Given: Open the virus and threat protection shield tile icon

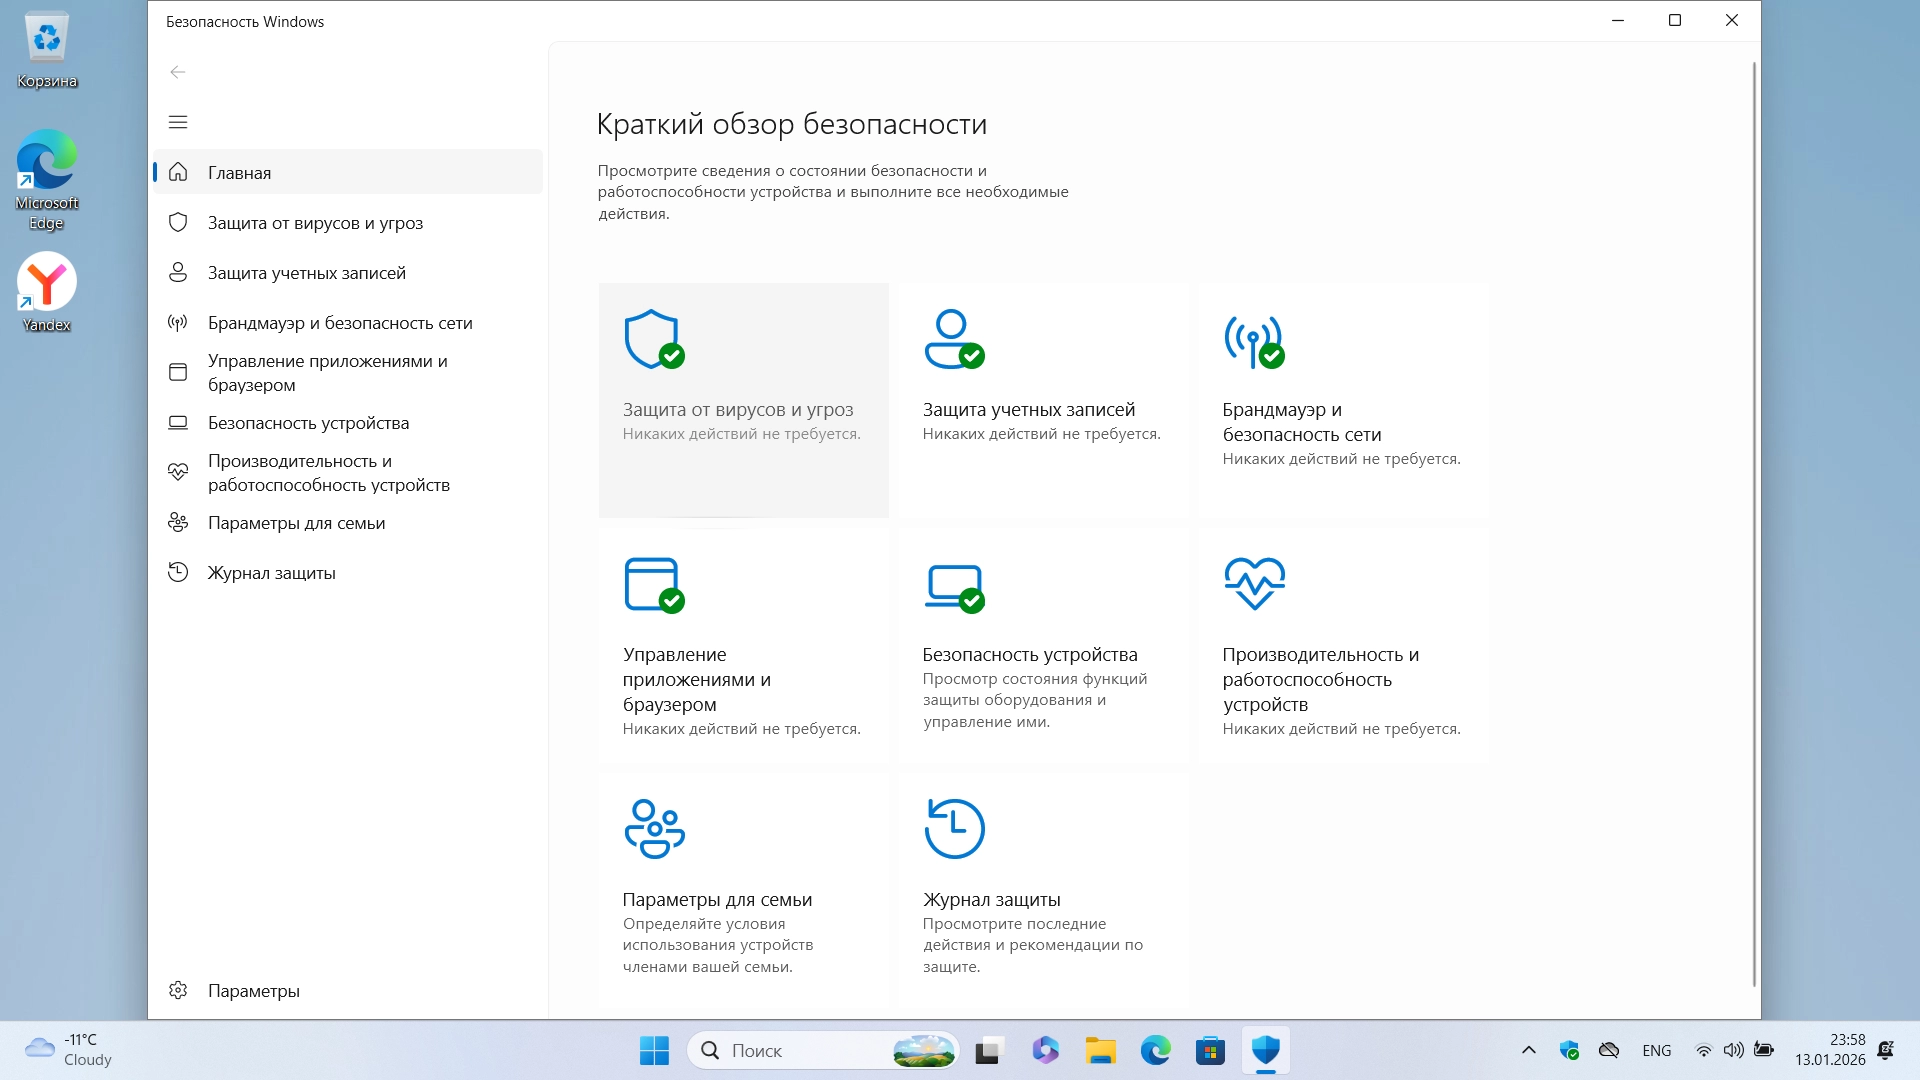Looking at the screenshot, I should (653, 339).
